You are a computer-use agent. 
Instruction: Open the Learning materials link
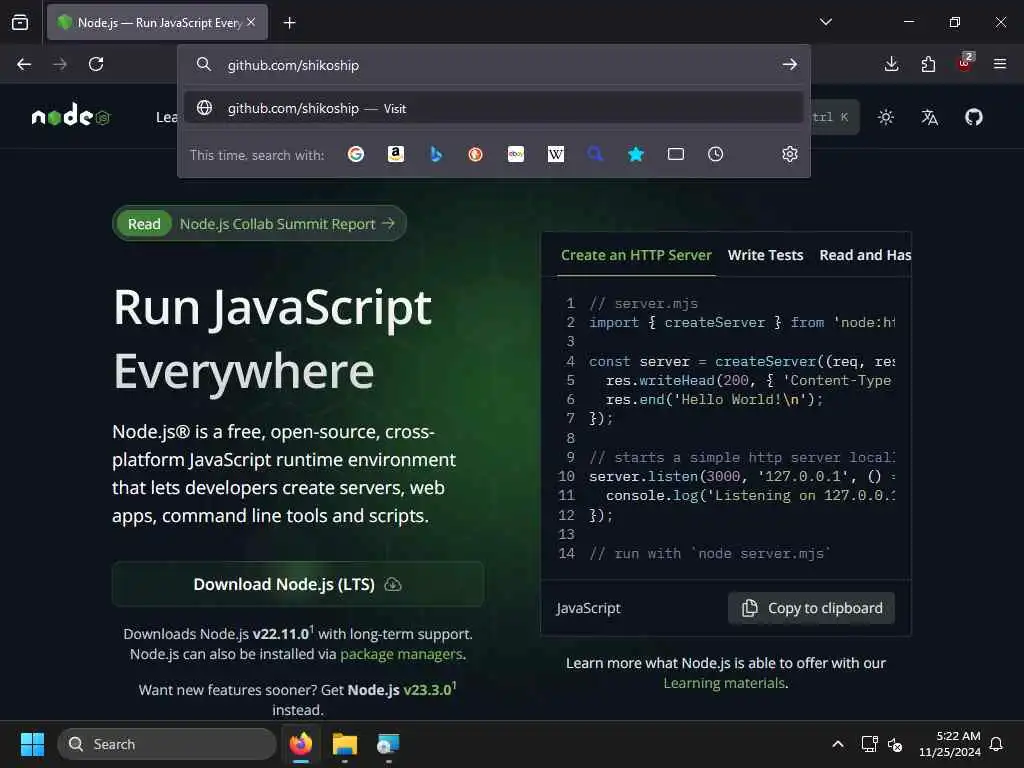(x=724, y=683)
